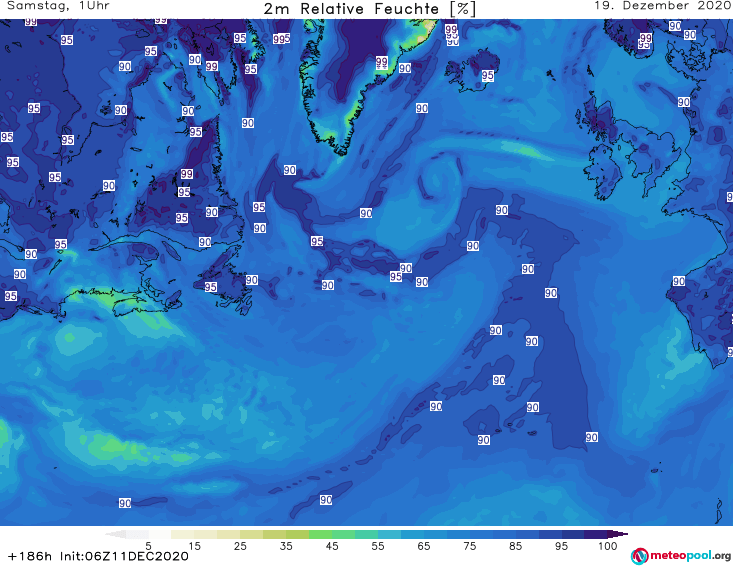Click the dark purple legend arrow tip beside 100
This screenshot has height=566, width=733.
[x=618, y=534]
